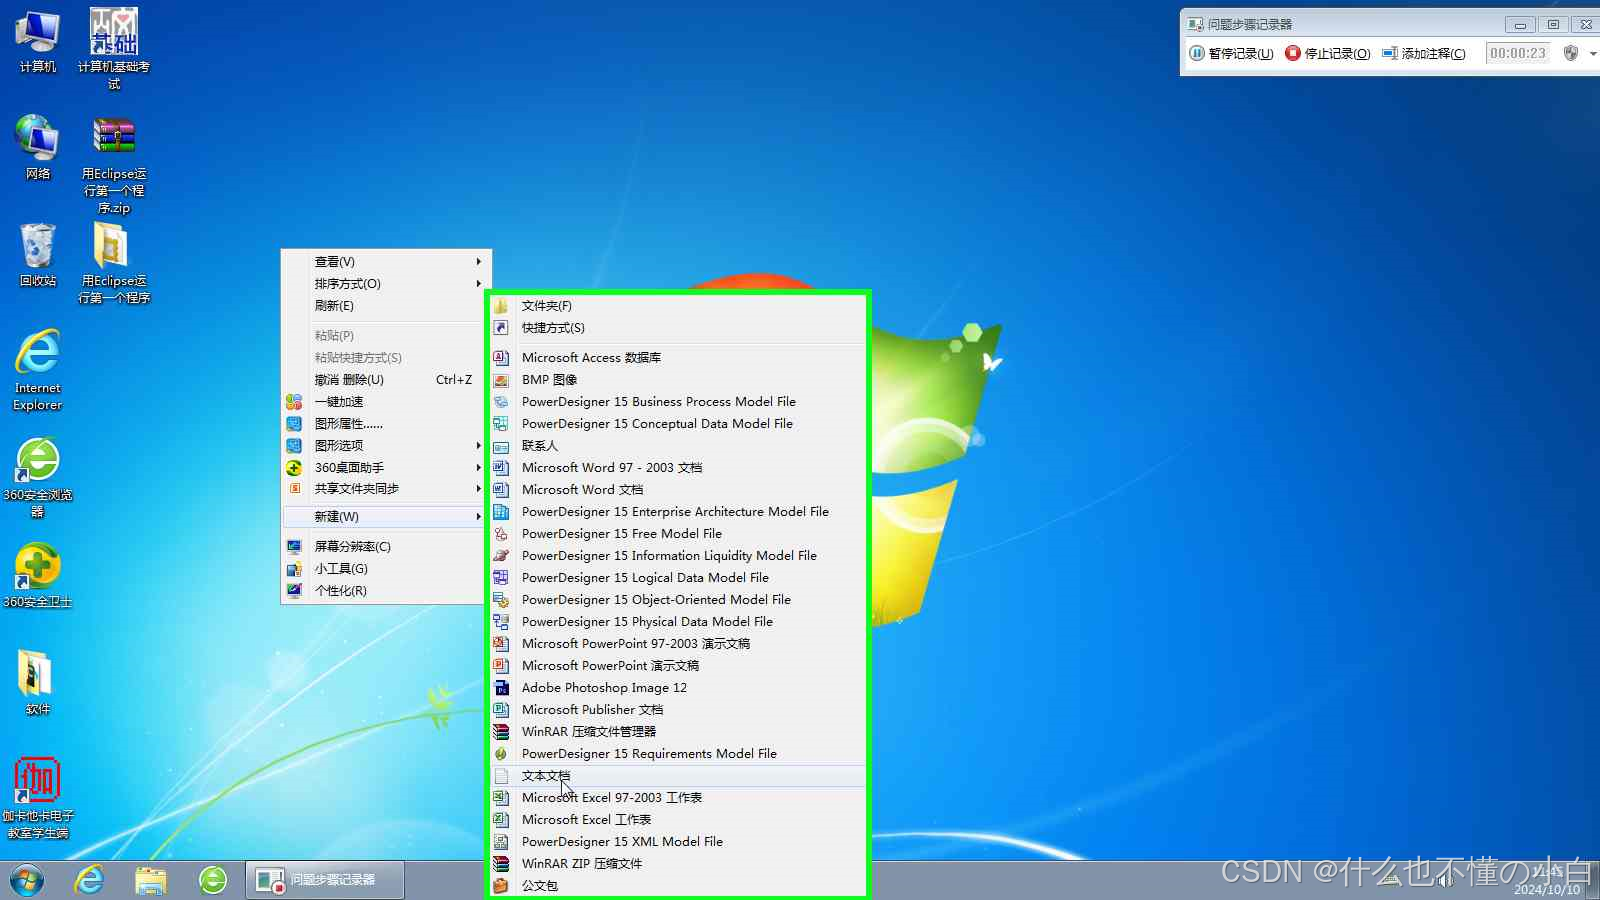This screenshot has width=1600, height=900.
Task: Open the 排序方式(O) submenu
Action: pyautogui.click(x=384, y=283)
